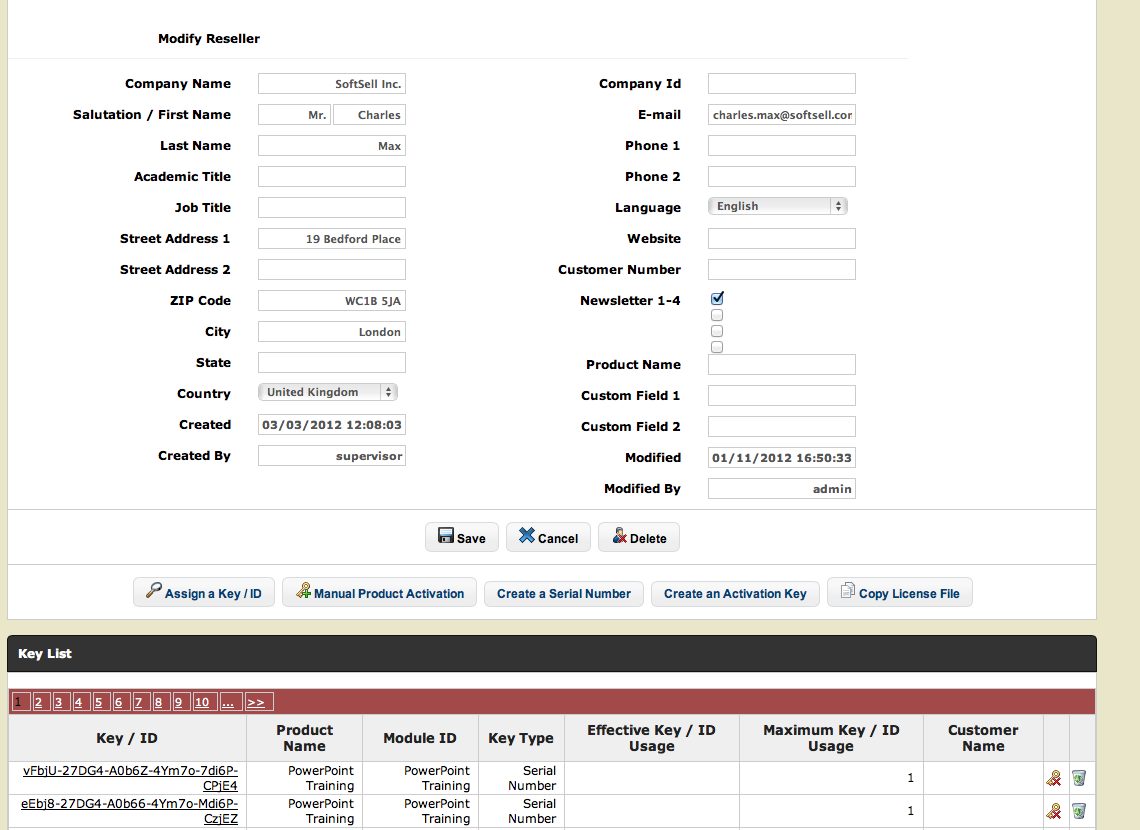The height and width of the screenshot is (830, 1140).
Task: Click the Manual Product Activation key icon
Action: click(x=302, y=592)
